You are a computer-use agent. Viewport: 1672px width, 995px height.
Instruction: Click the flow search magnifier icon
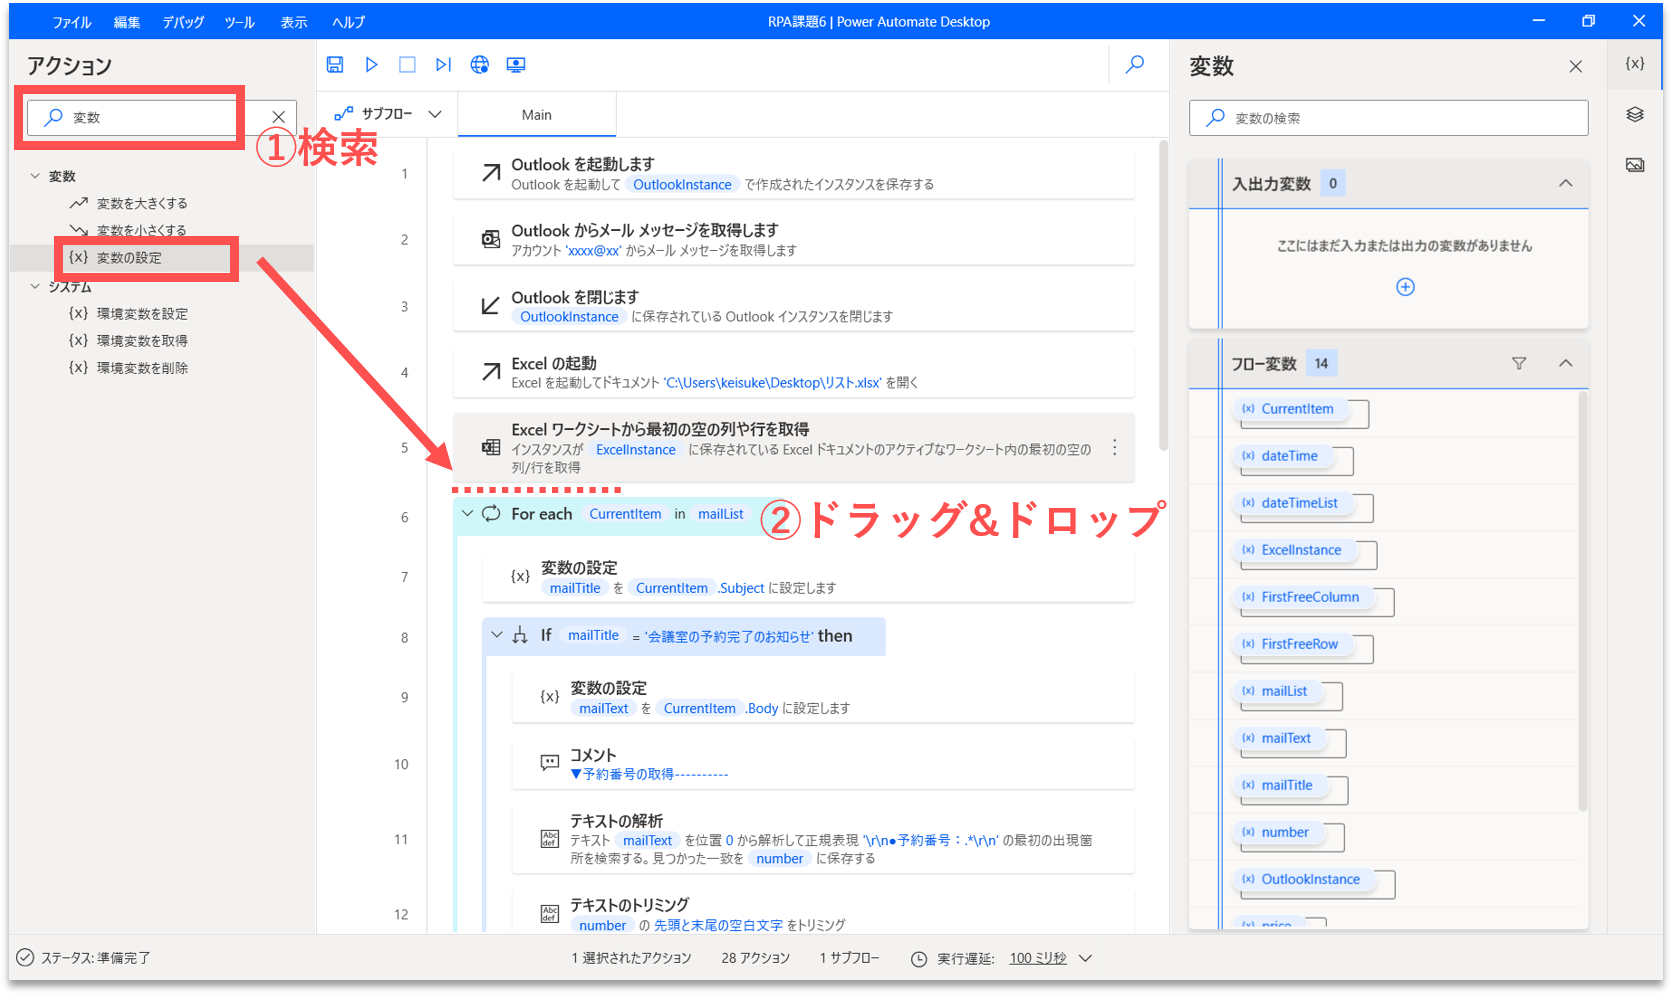pyautogui.click(x=1135, y=65)
